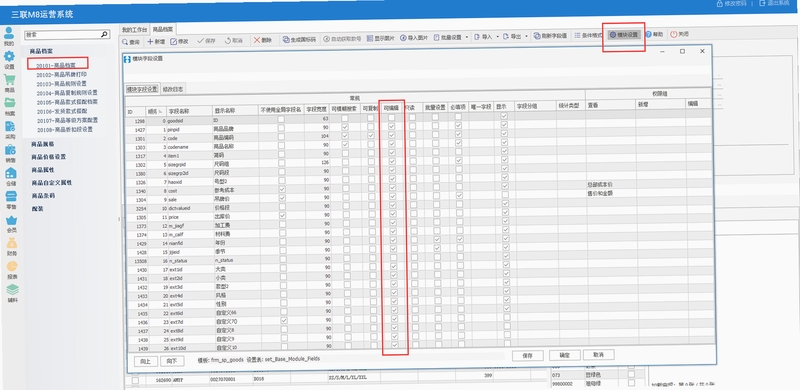The height and width of the screenshot is (390, 800).
Task: Click 查询 query toolbar button
Action: pos(131,42)
